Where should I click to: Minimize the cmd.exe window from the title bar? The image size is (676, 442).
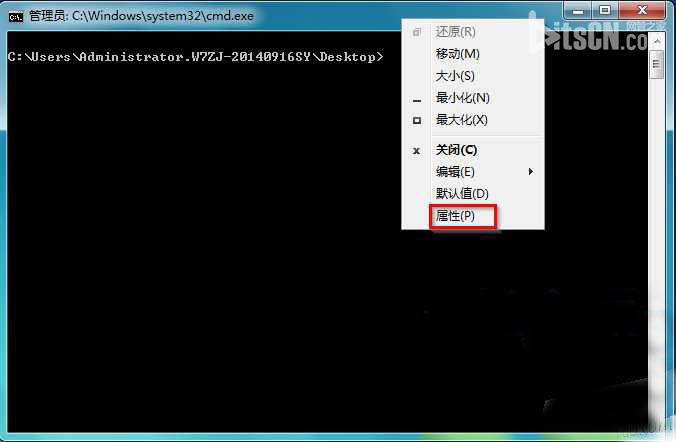pyautogui.click(x=578, y=11)
